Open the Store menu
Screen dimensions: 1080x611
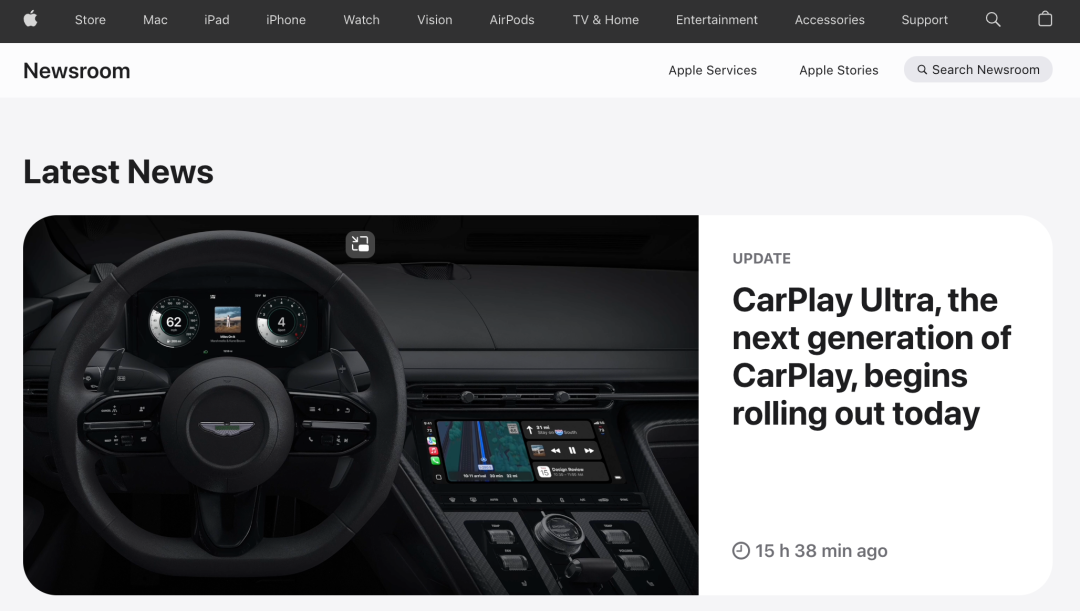click(90, 20)
